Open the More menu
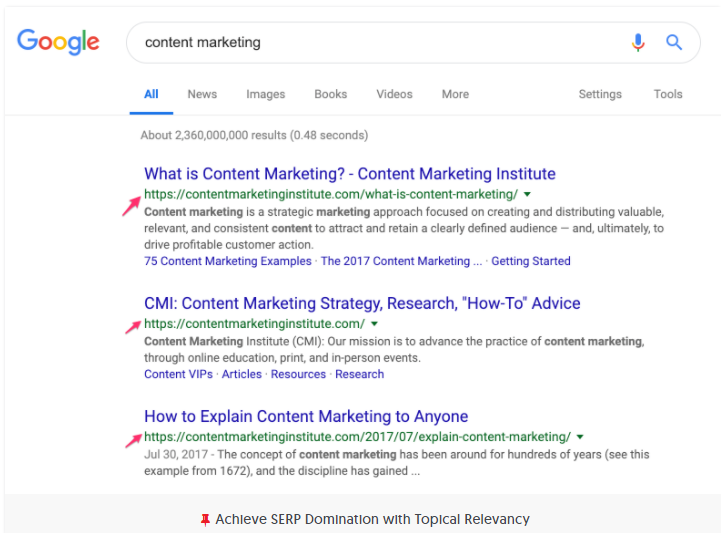Viewport: 721px width, 533px height. pos(455,94)
